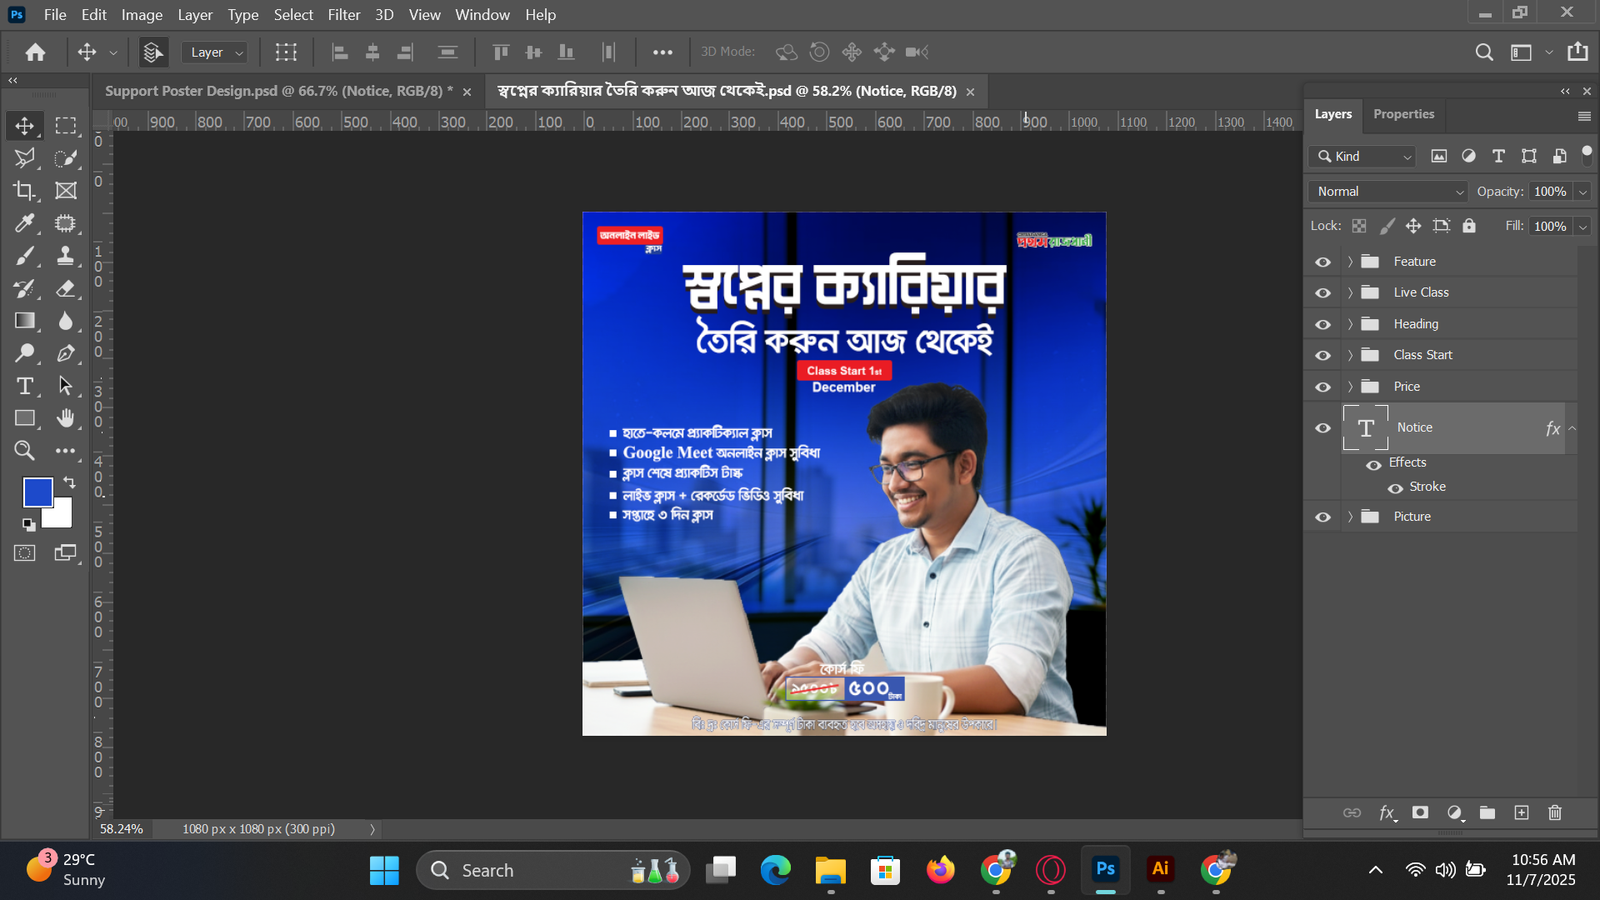
Task: Toggle visibility of Picture group
Action: coord(1323,517)
